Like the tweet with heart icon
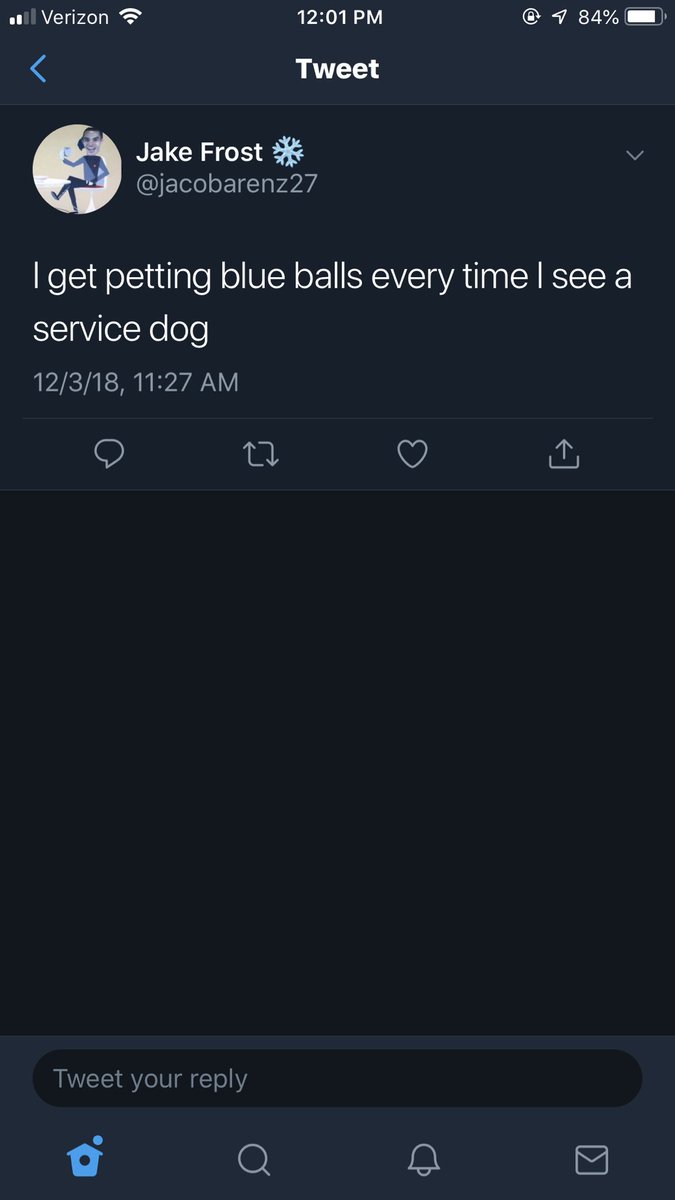This screenshot has height=1200, width=675. [x=412, y=455]
